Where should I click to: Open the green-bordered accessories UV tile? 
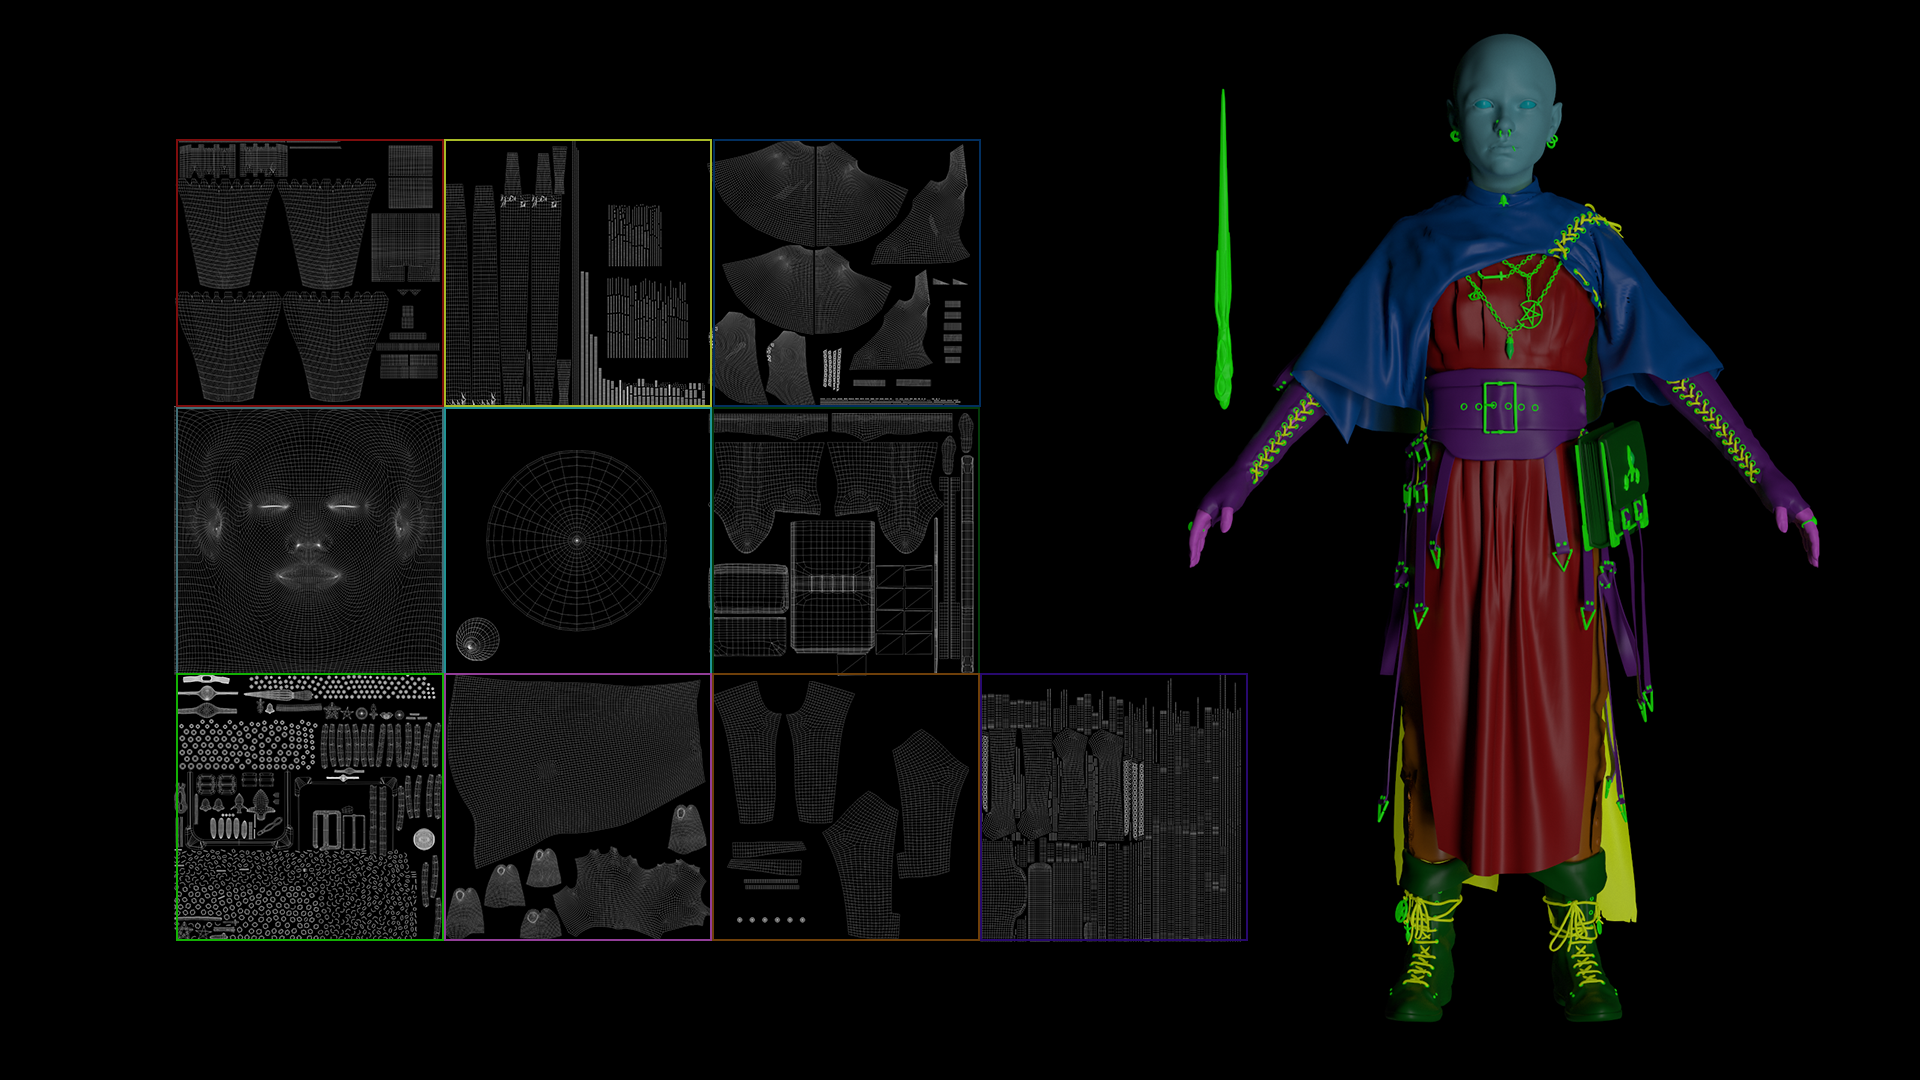pos(309,807)
